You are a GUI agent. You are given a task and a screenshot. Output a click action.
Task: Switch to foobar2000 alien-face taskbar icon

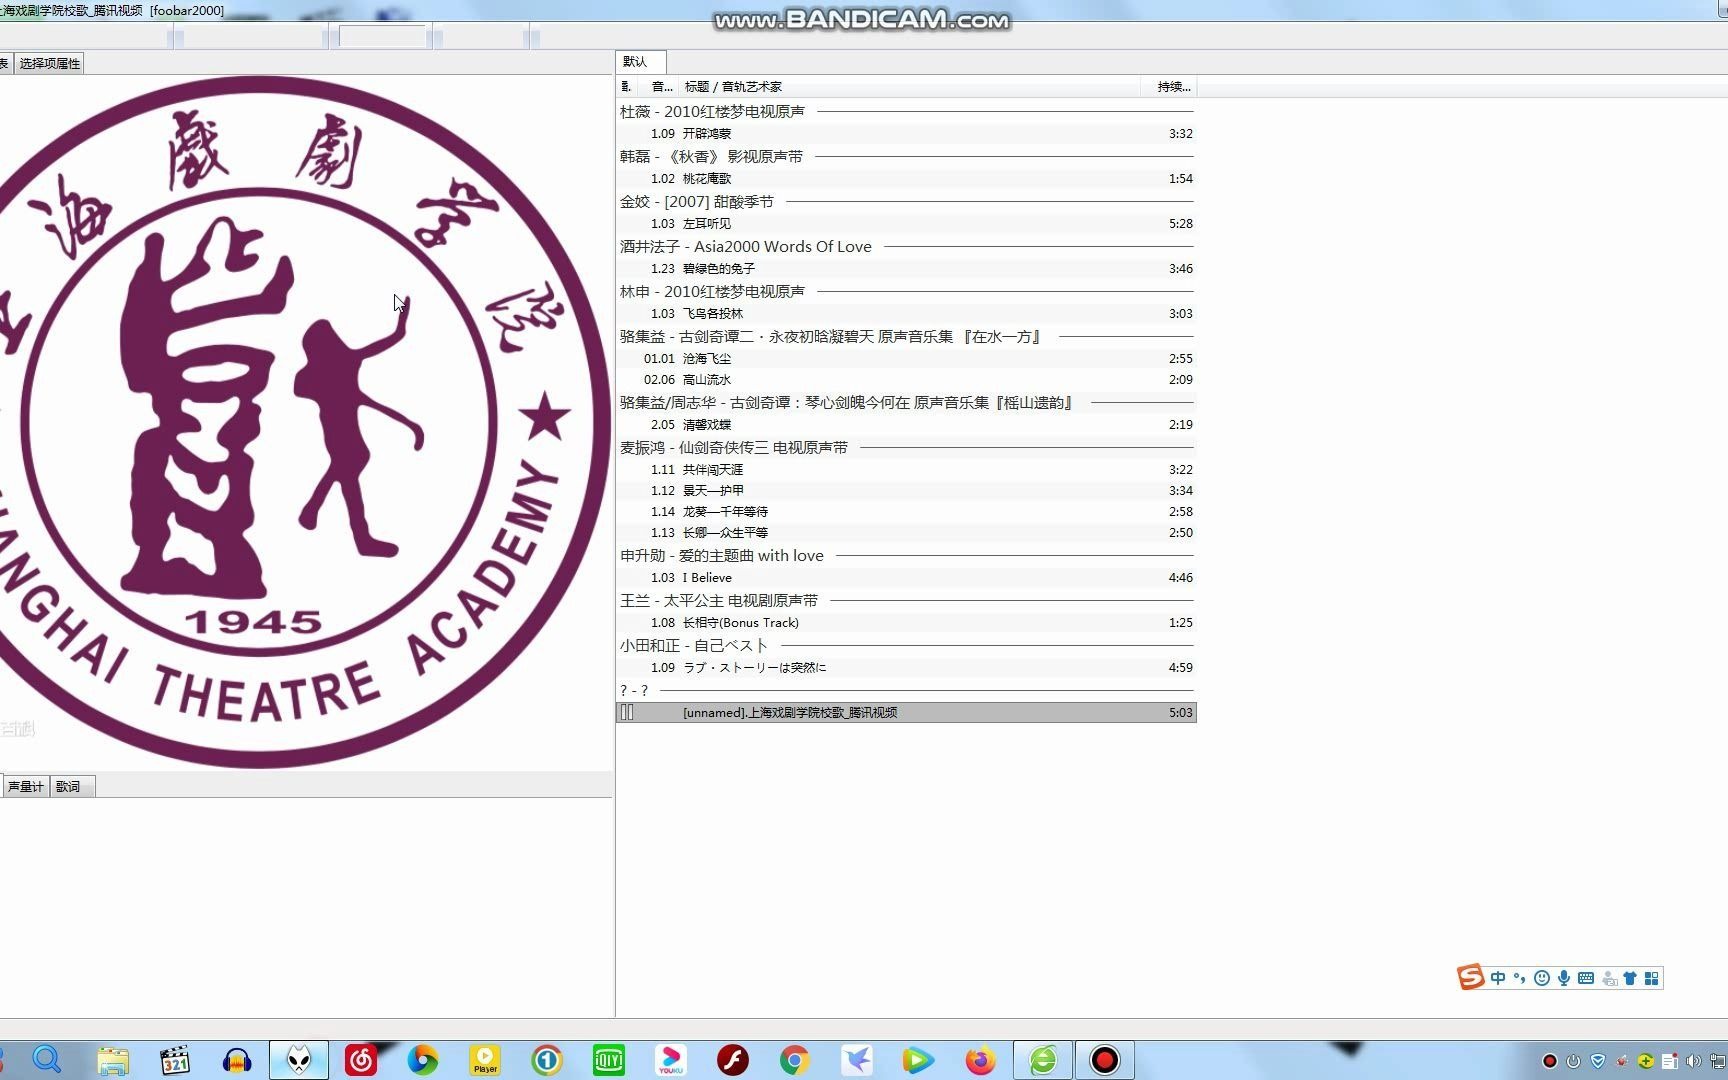(299, 1060)
